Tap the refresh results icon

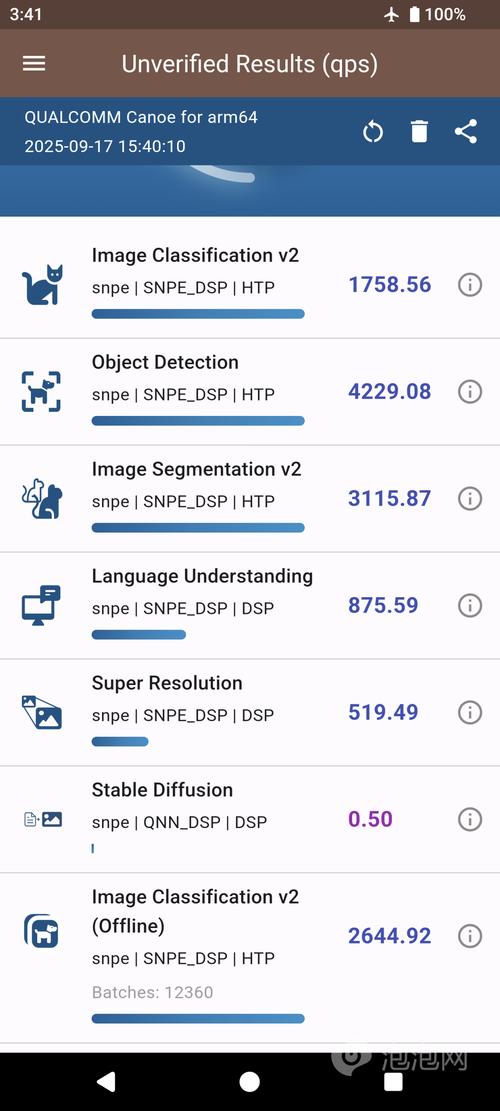(373, 132)
